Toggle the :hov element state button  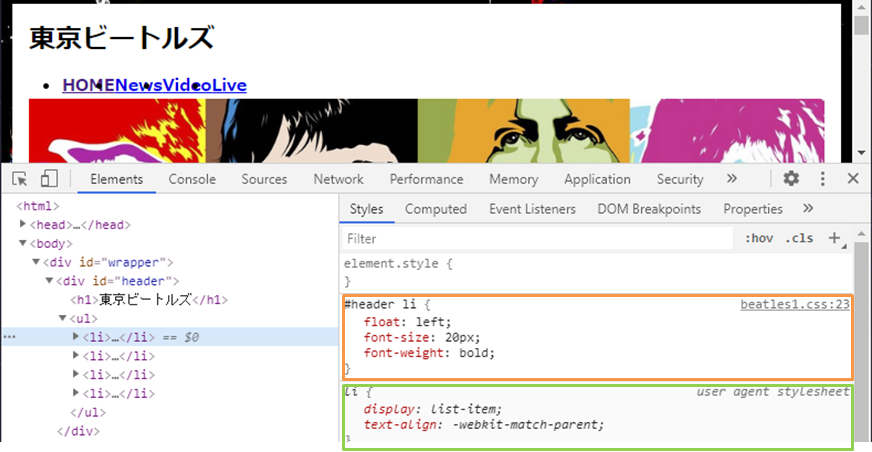point(759,238)
